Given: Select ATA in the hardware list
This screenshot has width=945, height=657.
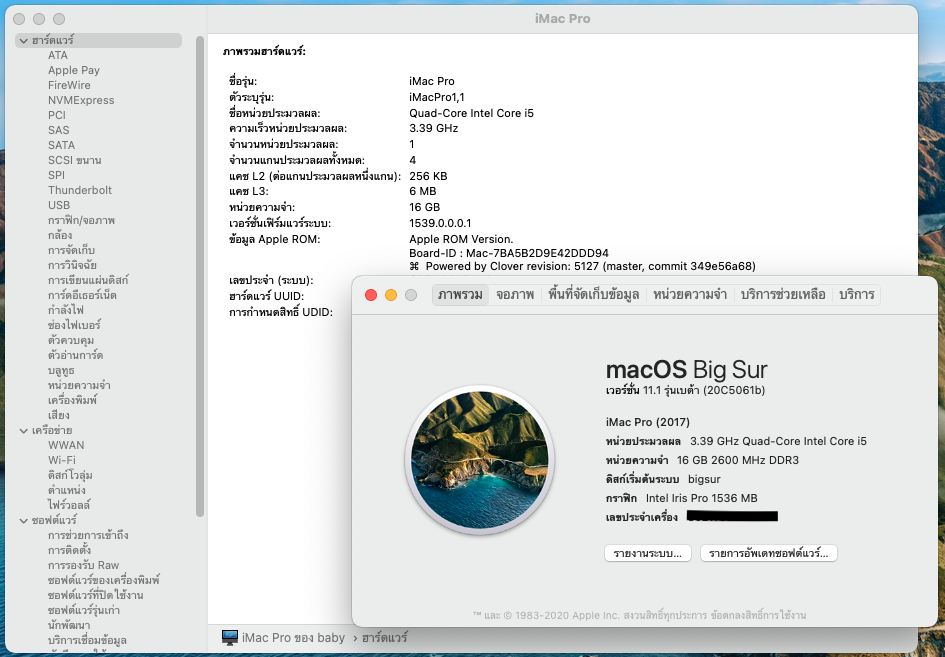Looking at the screenshot, I should (x=58, y=55).
